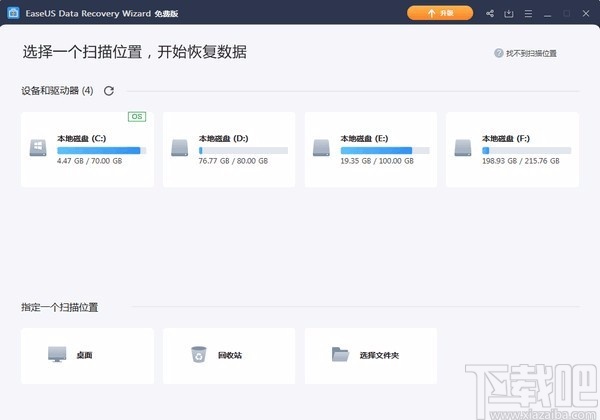Select the local disk (D:) label
The width and height of the screenshot is (600, 420).
[x=223, y=138]
